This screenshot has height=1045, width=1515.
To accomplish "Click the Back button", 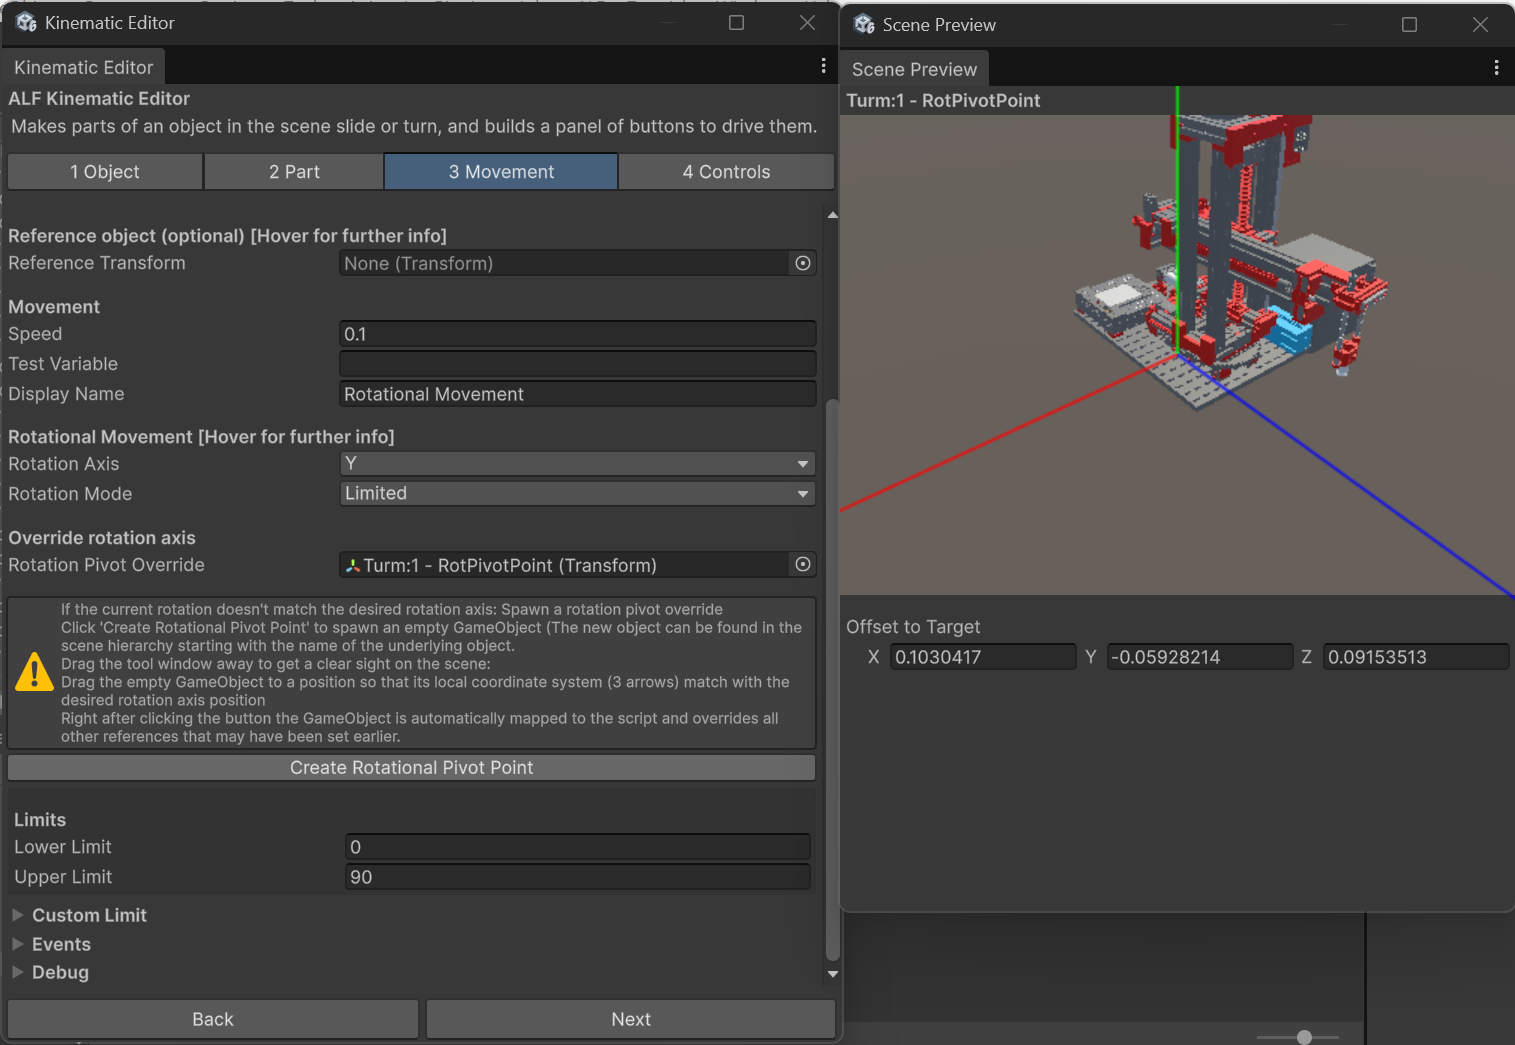I will click(x=213, y=1019).
